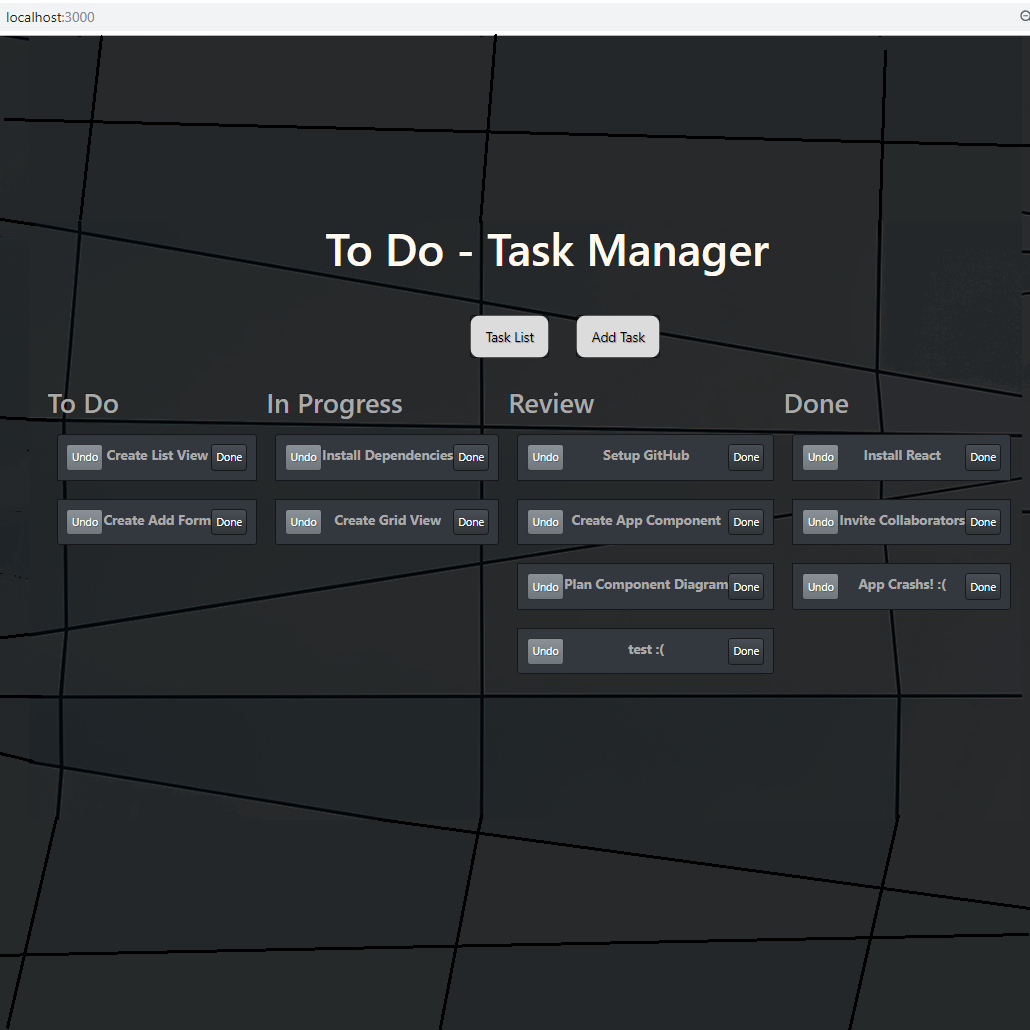Mark App Crashs! :( as Done
The width and height of the screenshot is (1030, 1030).
(982, 586)
